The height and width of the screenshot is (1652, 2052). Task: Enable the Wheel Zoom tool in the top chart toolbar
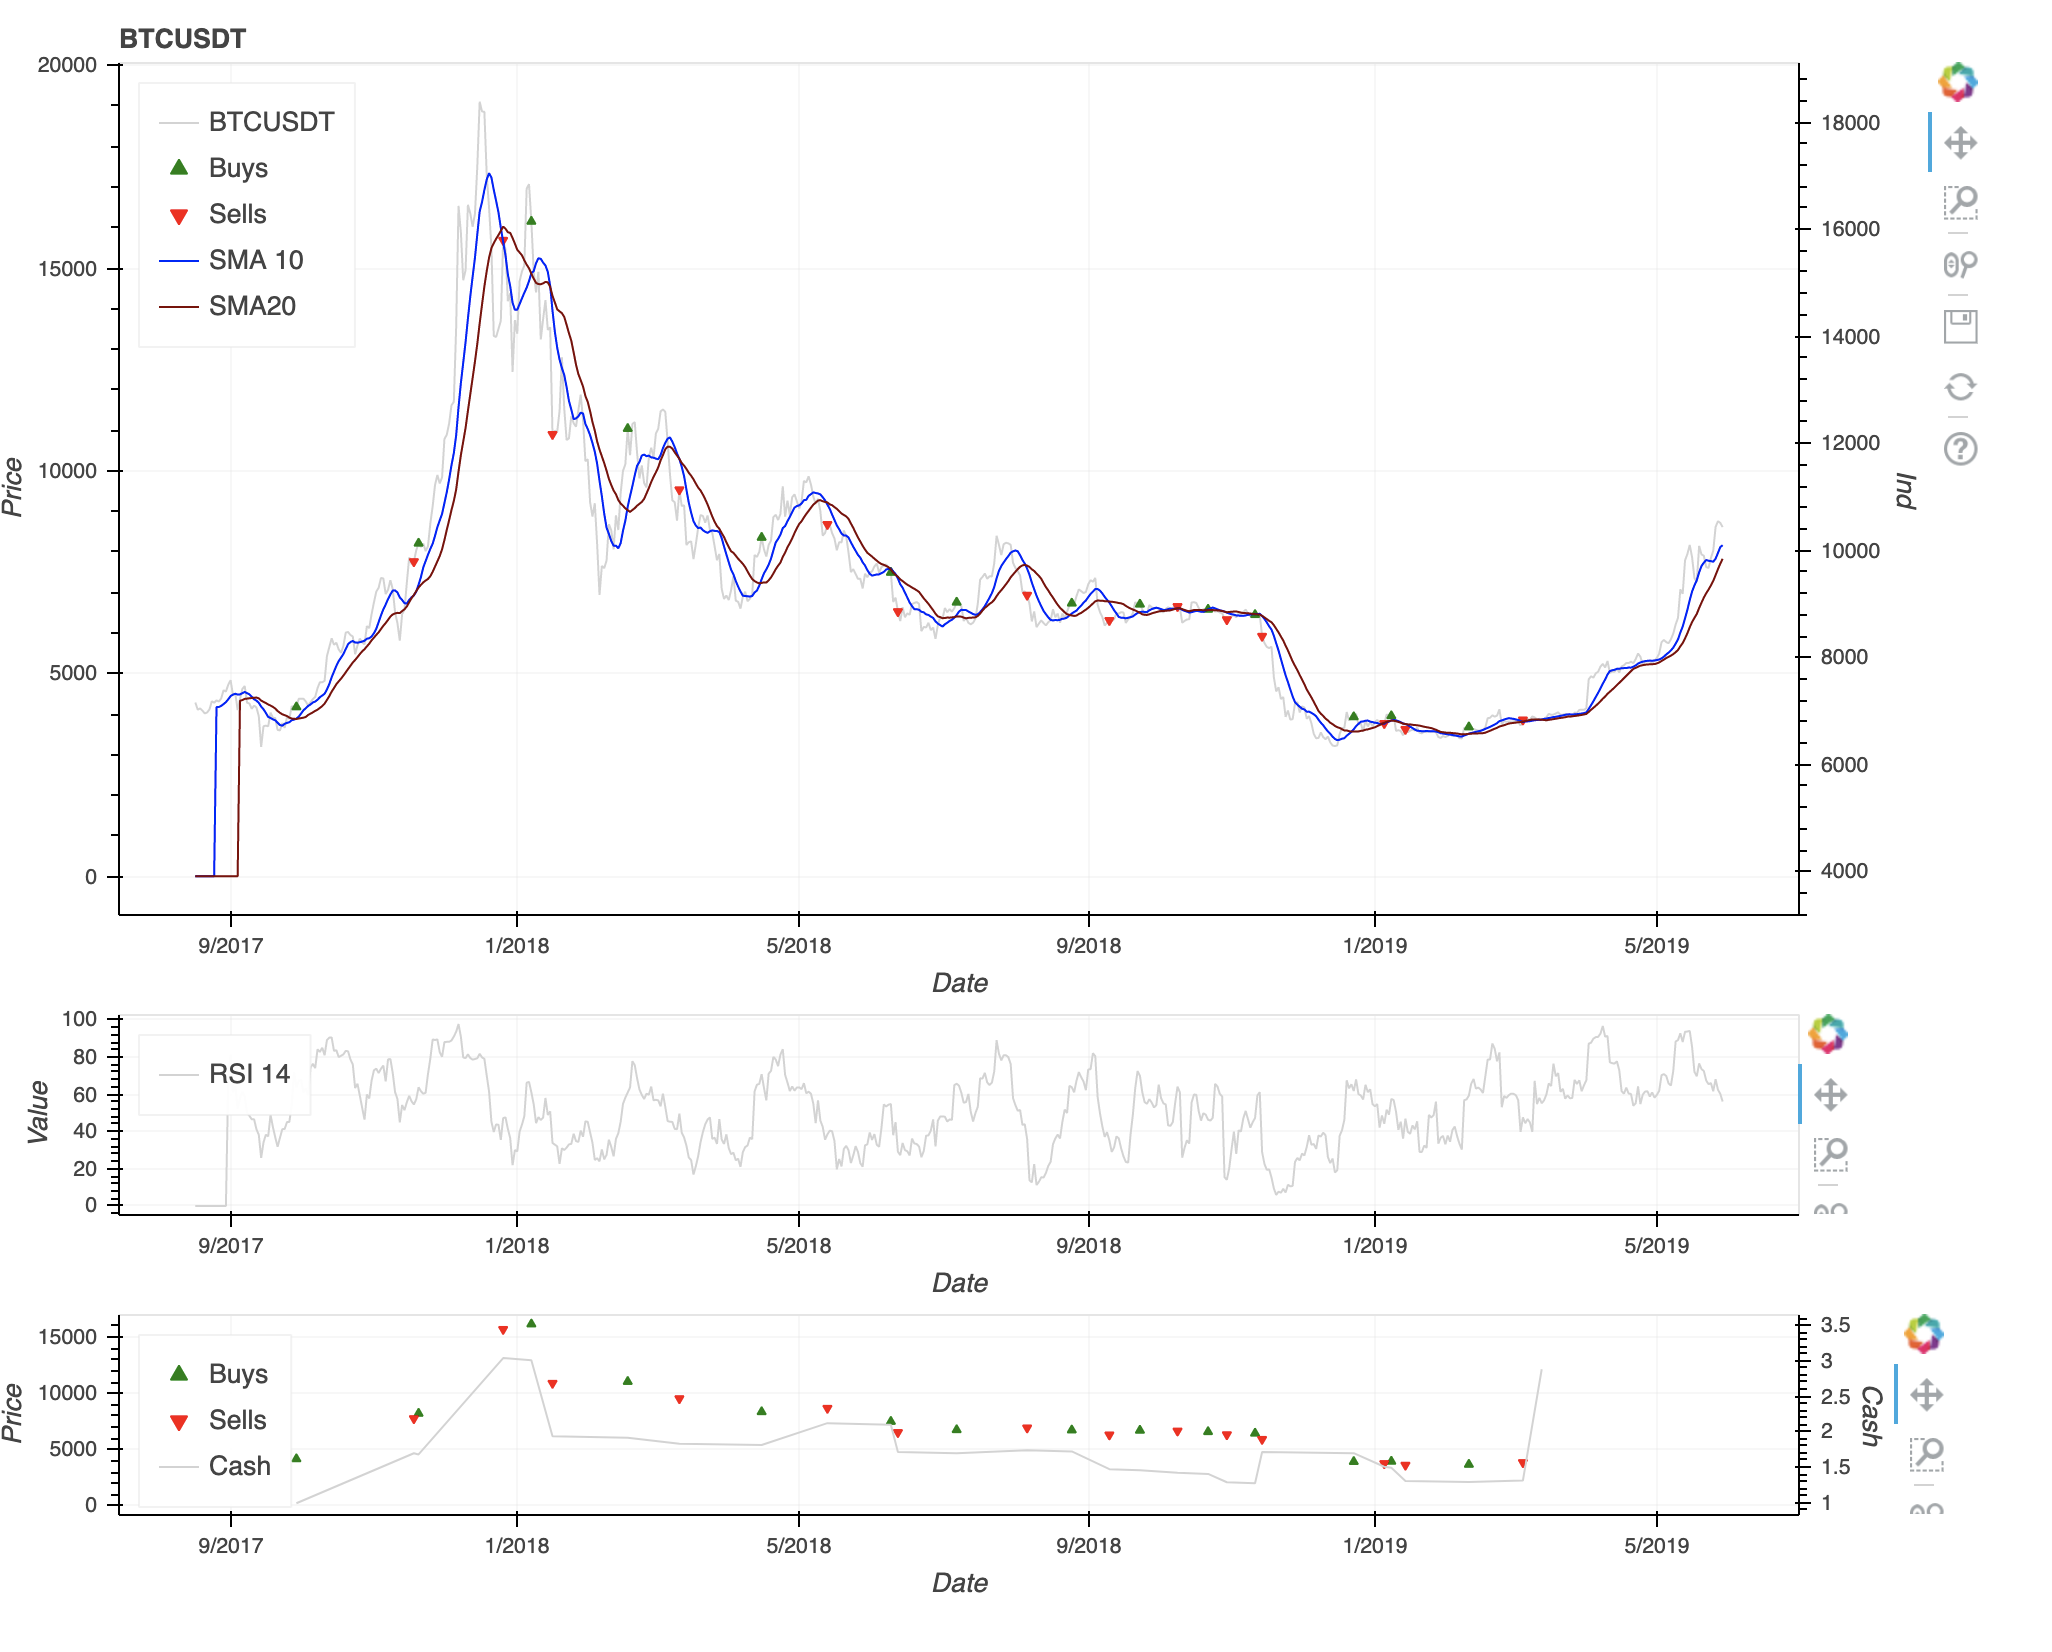1960,264
